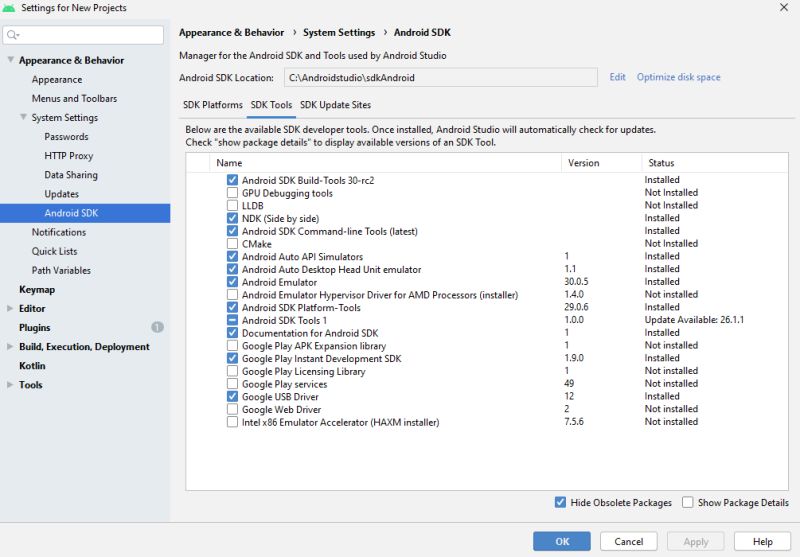Check Intel x86 Emulator Accelerator (HAXM installer)
Screen dimensions: 800x557
232,422
